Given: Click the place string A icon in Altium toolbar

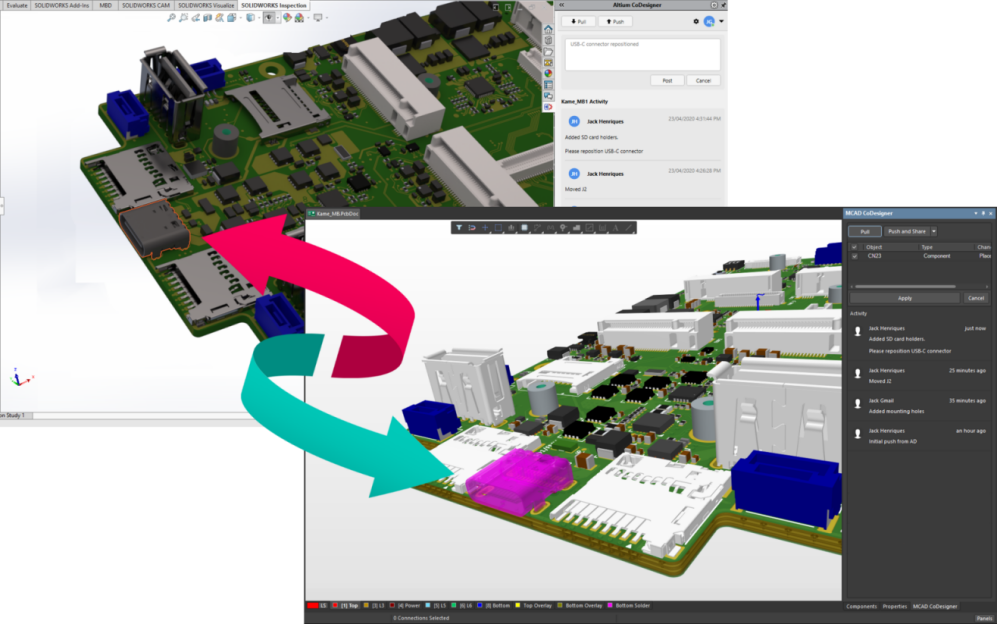Looking at the screenshot, I should 615,228.
